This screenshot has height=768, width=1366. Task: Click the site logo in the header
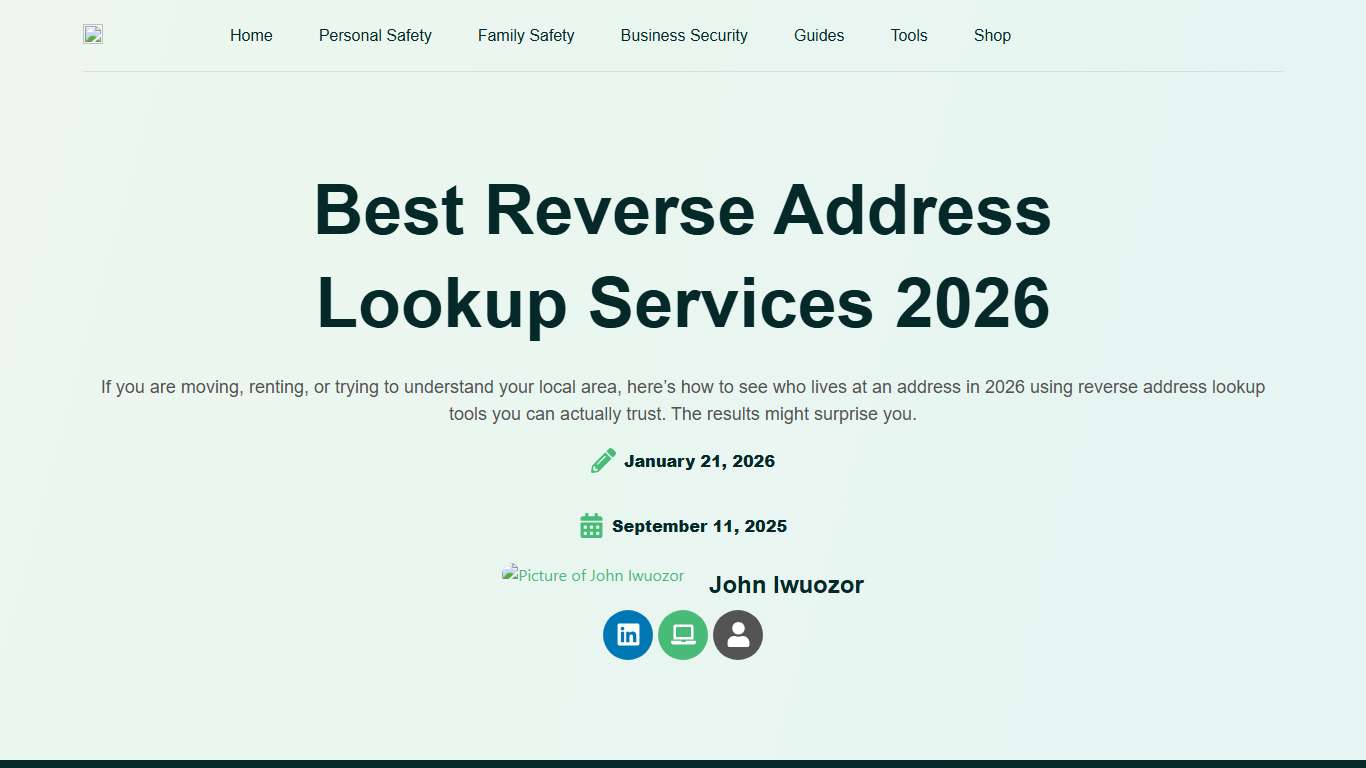tap(92, 33)
